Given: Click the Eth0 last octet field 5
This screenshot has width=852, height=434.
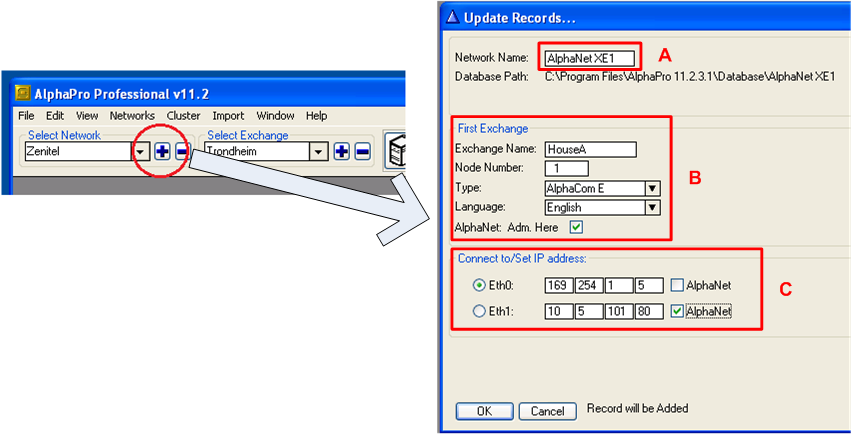Looking at the screenshot, I should (x=649, y=285).
